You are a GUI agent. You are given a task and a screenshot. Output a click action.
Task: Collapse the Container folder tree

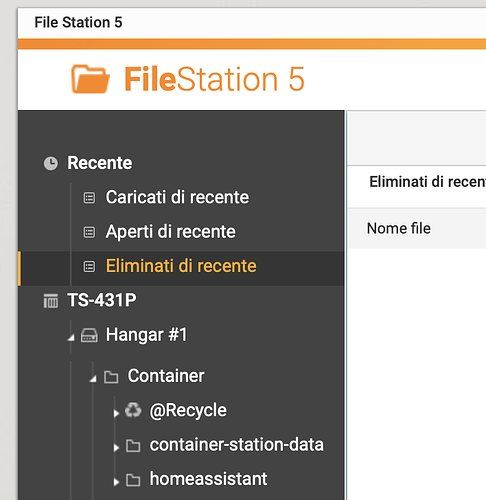pyautogui.click(x=93, y=379)
